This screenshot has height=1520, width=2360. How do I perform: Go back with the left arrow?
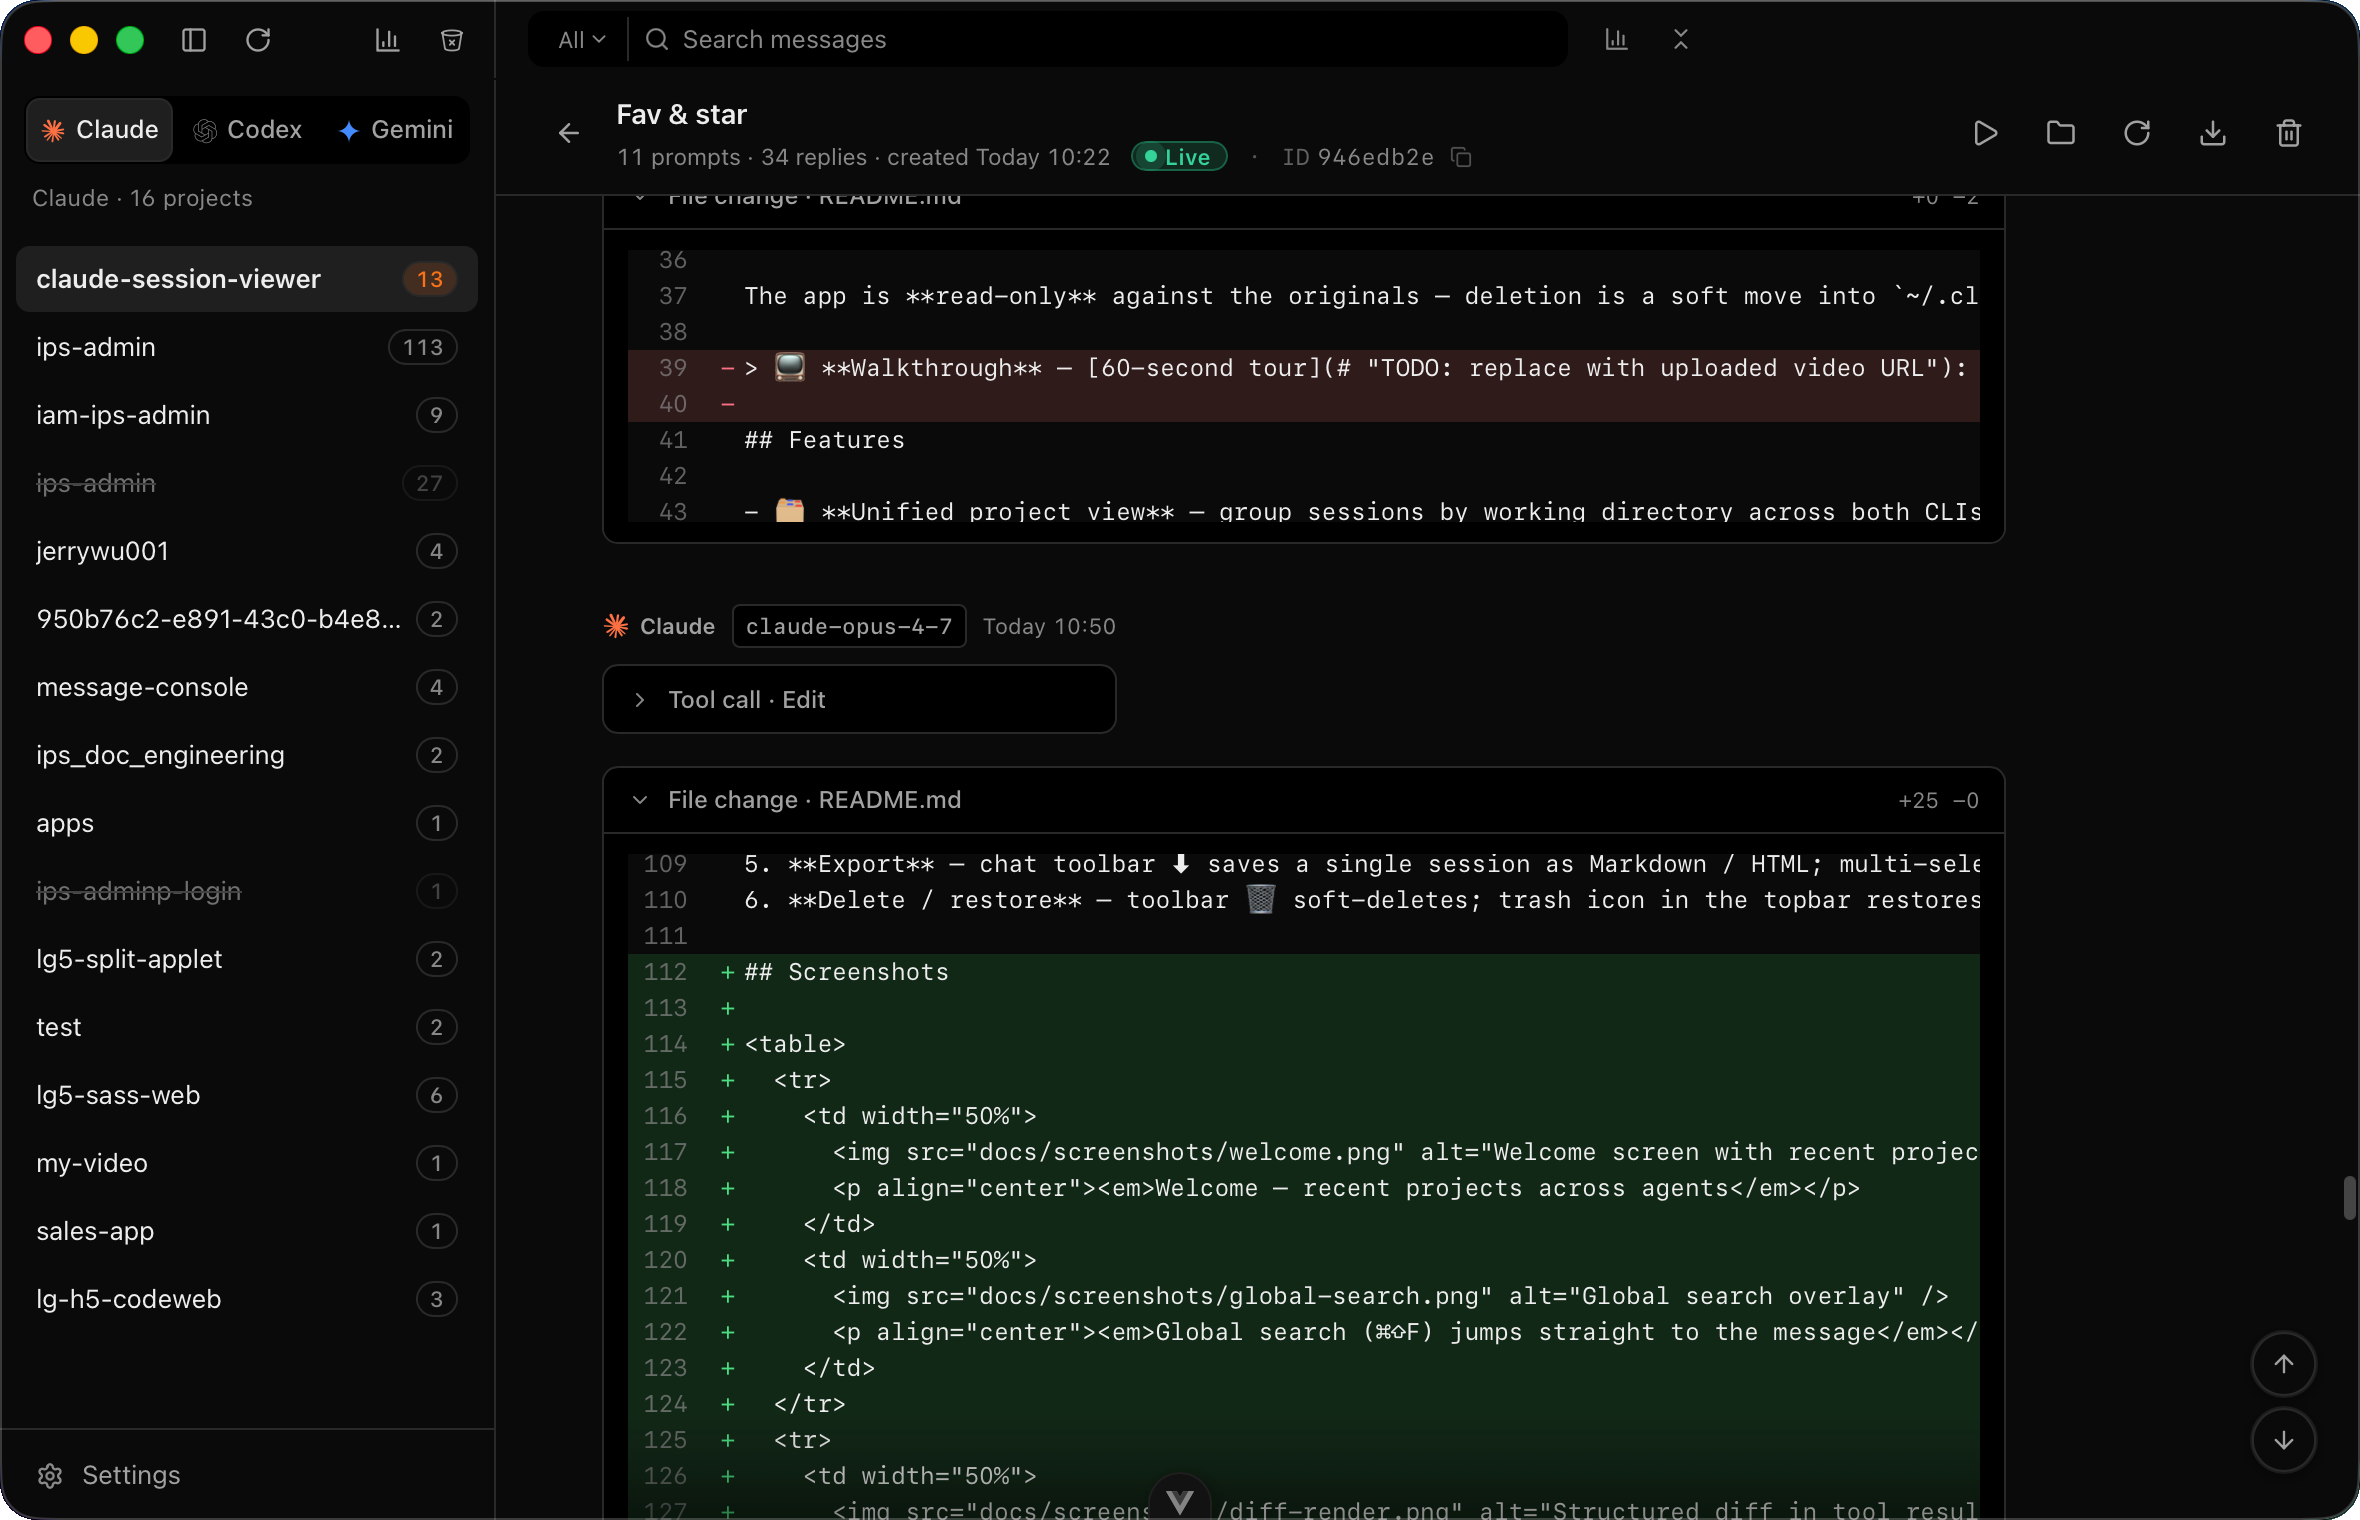click(x=569, y=133)
